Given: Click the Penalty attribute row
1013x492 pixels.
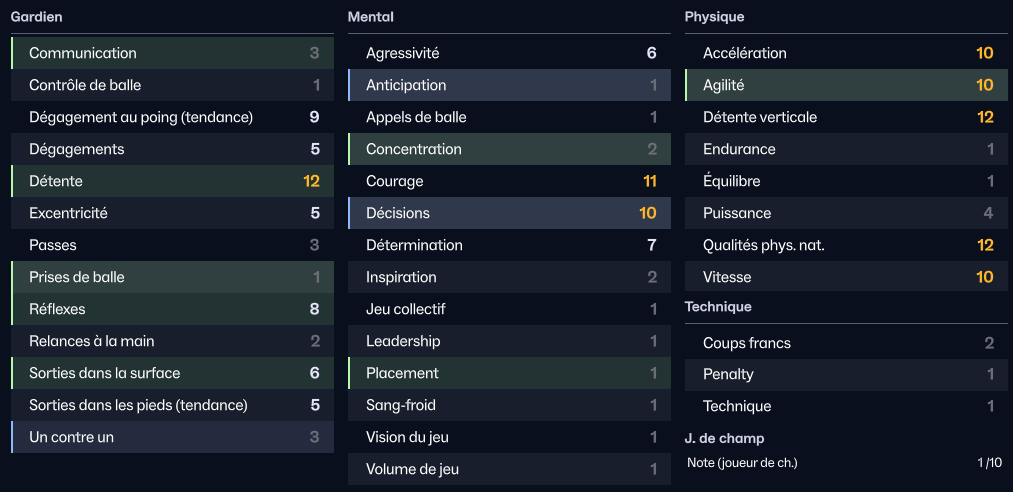Looking at the screenshot, I should pos(846,374).
